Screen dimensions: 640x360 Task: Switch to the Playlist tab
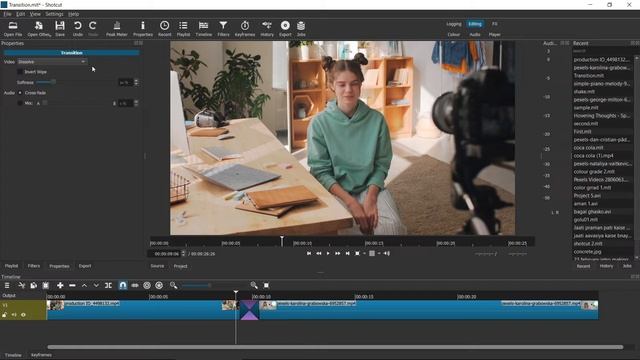(x=11, y=266)
